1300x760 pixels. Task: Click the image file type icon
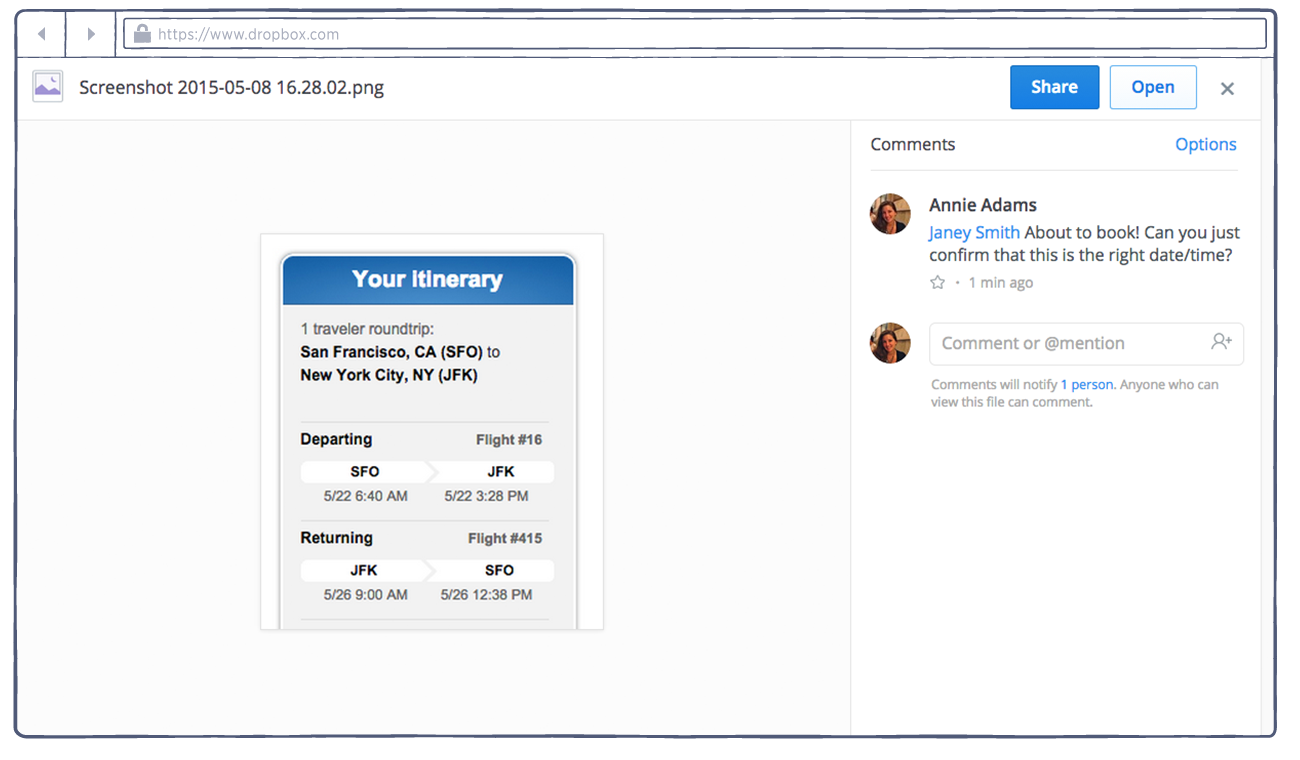click(48, 86)
